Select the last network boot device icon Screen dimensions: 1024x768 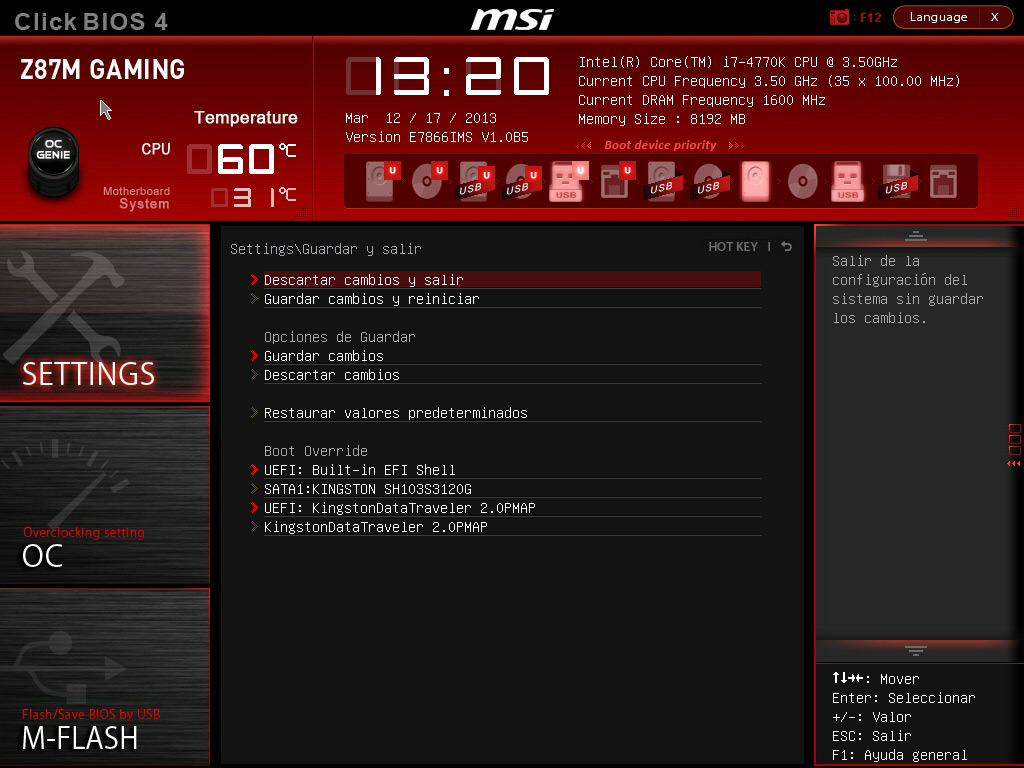[x=944, y=181]
